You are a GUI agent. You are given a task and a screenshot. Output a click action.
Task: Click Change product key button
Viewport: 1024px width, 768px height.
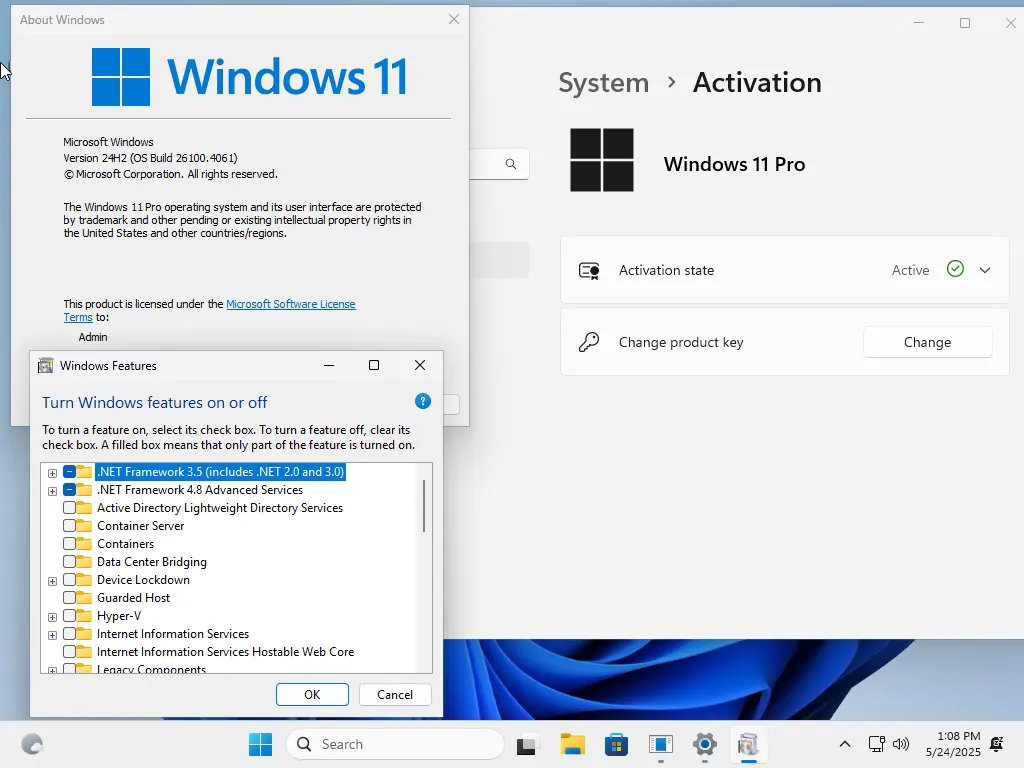(x=927, y=342)
